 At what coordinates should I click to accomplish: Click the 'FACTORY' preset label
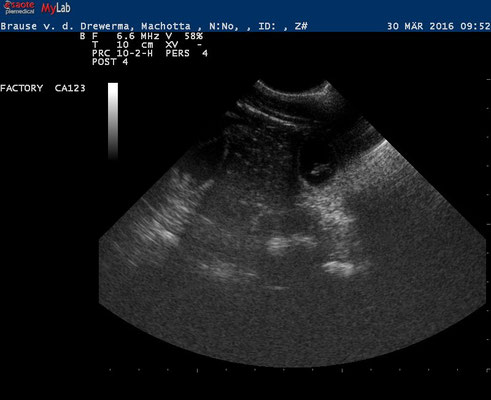[22, 88]
